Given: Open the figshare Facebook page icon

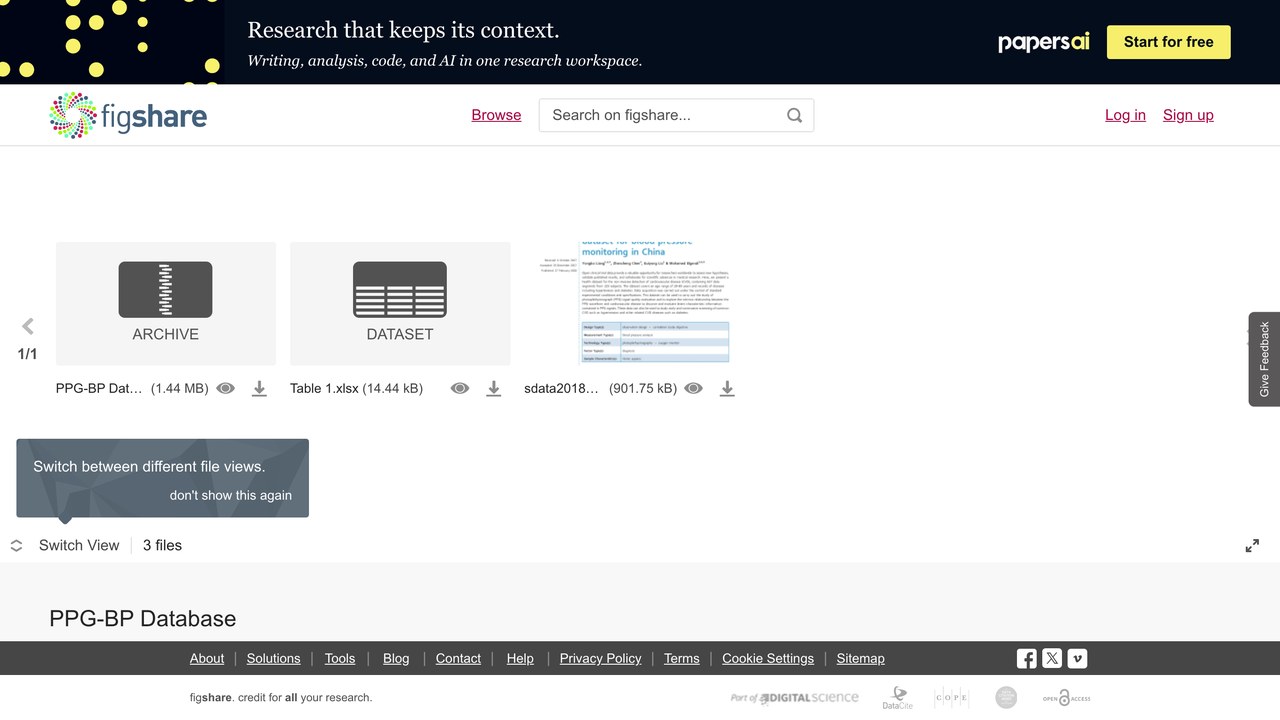Looking at the screenshot, I should (1027, 658).
